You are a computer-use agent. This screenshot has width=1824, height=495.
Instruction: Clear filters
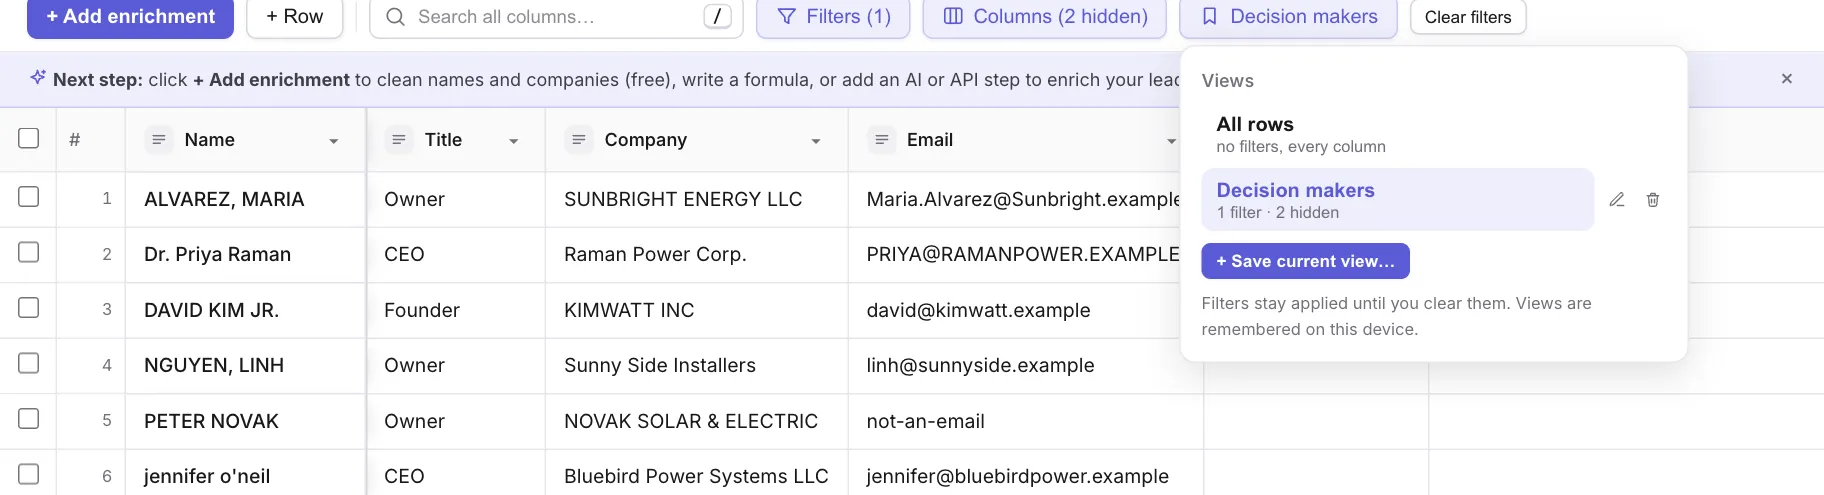click(1468, 17)
